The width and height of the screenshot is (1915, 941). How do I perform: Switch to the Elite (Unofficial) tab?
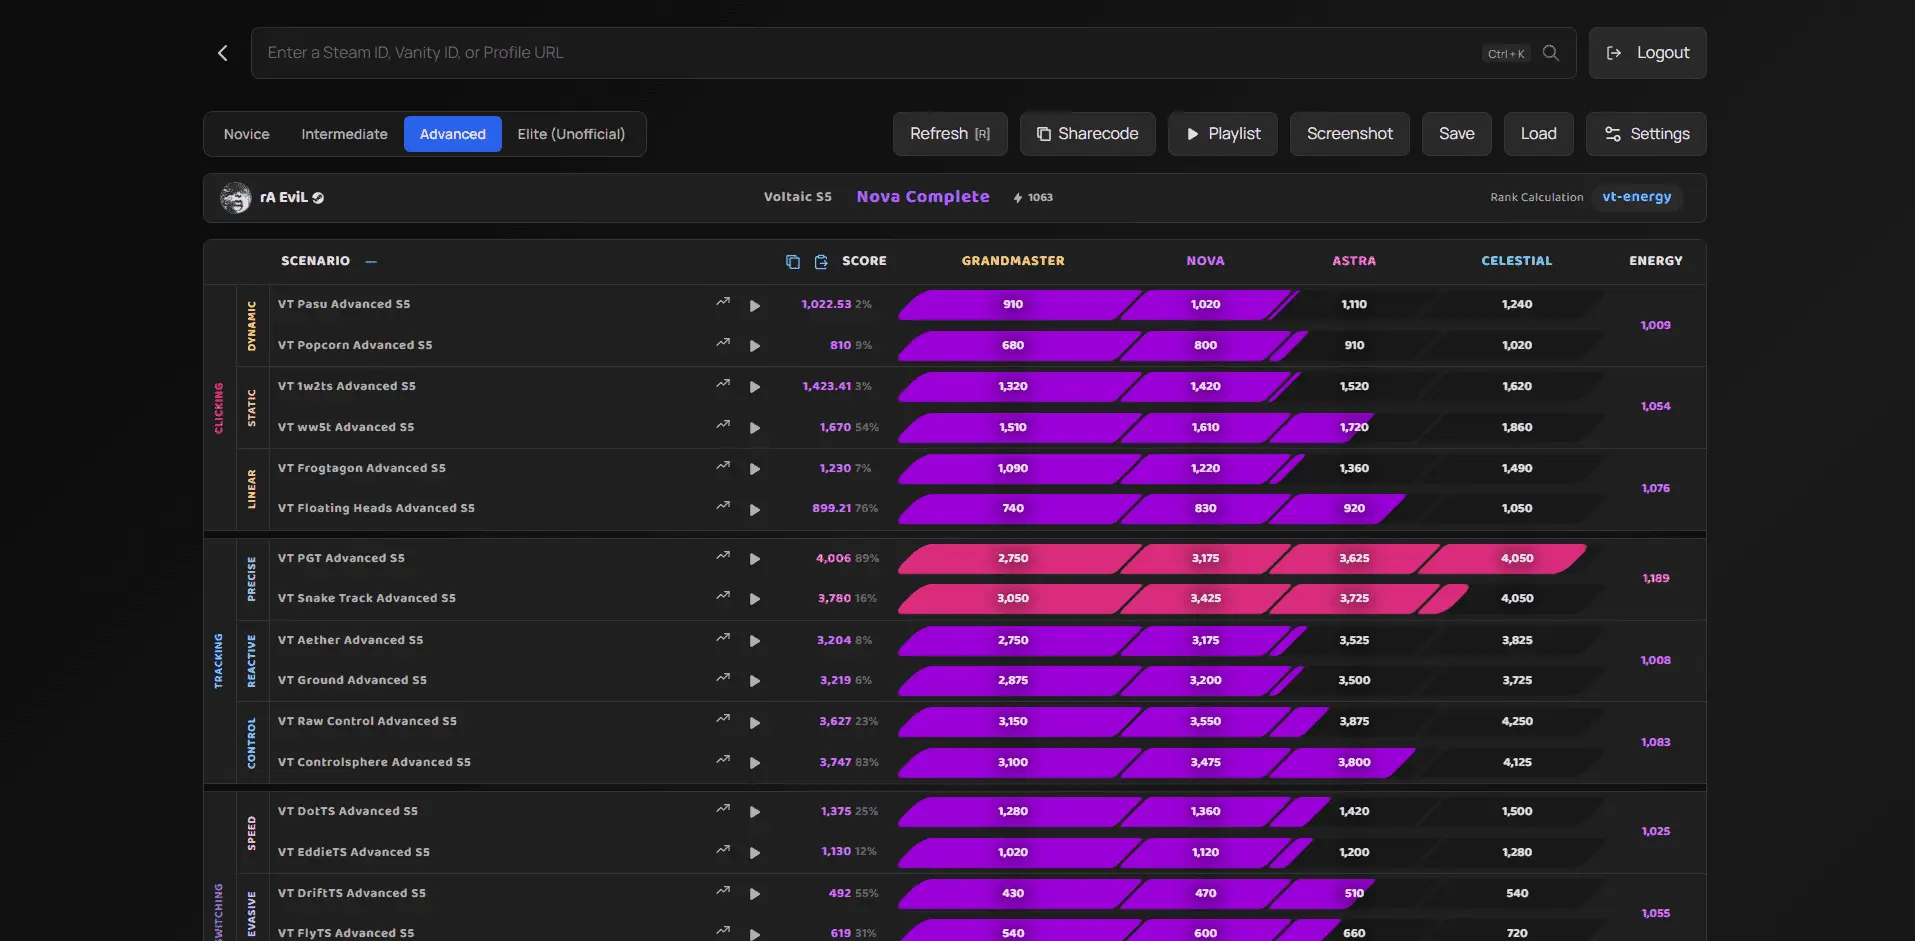tap(571, 133)
